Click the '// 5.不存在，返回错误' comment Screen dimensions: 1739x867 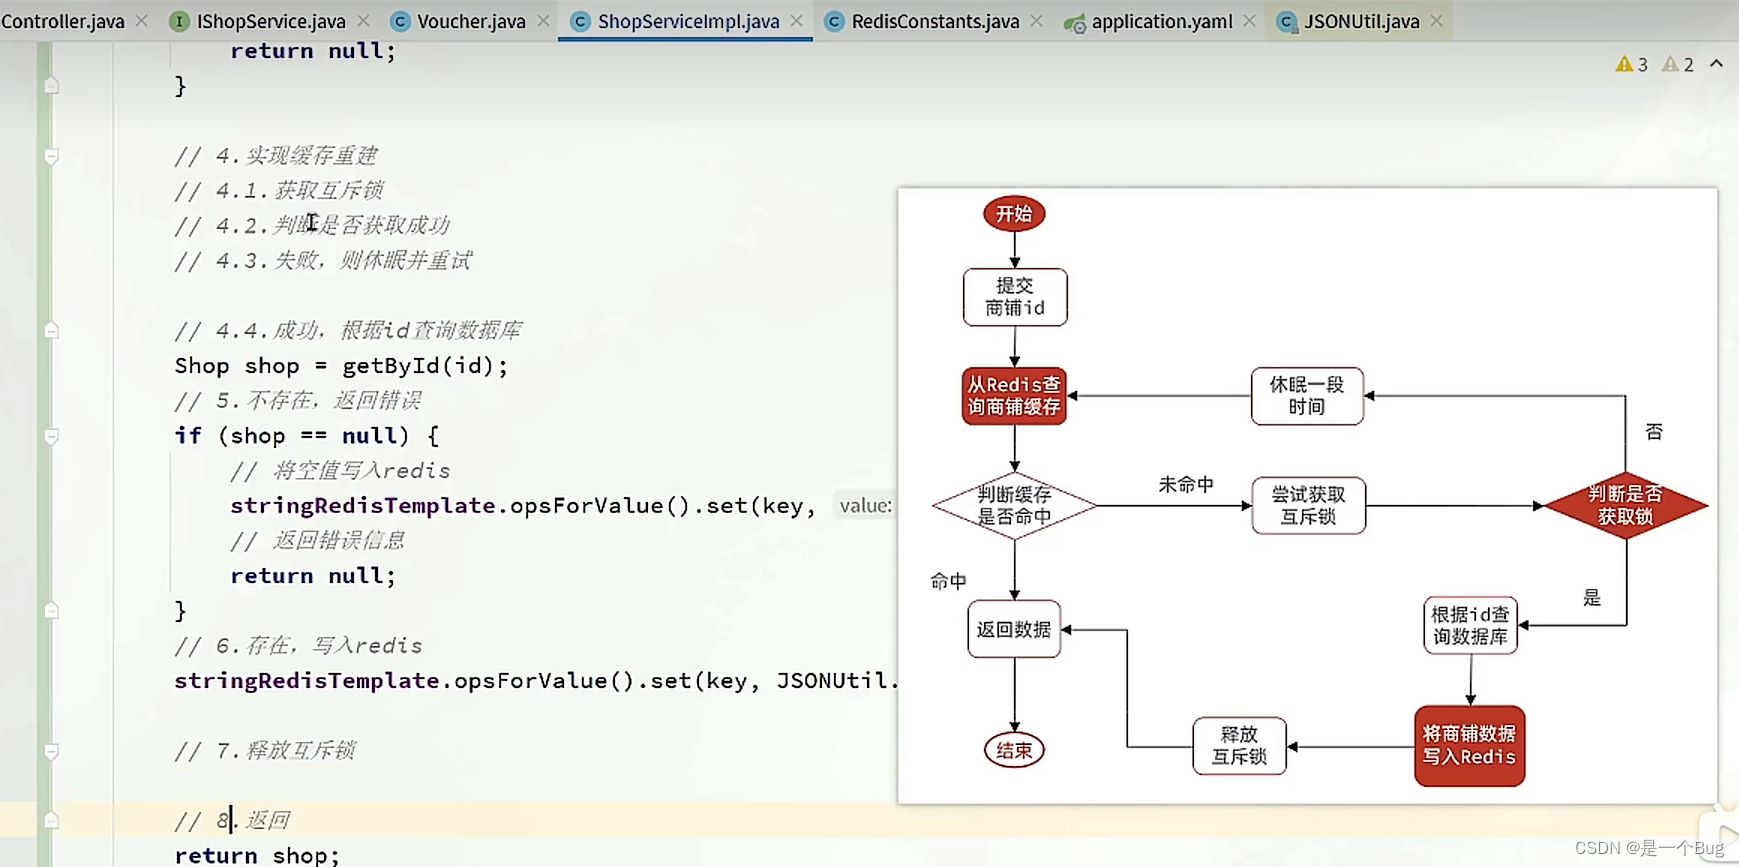(298, 400)
